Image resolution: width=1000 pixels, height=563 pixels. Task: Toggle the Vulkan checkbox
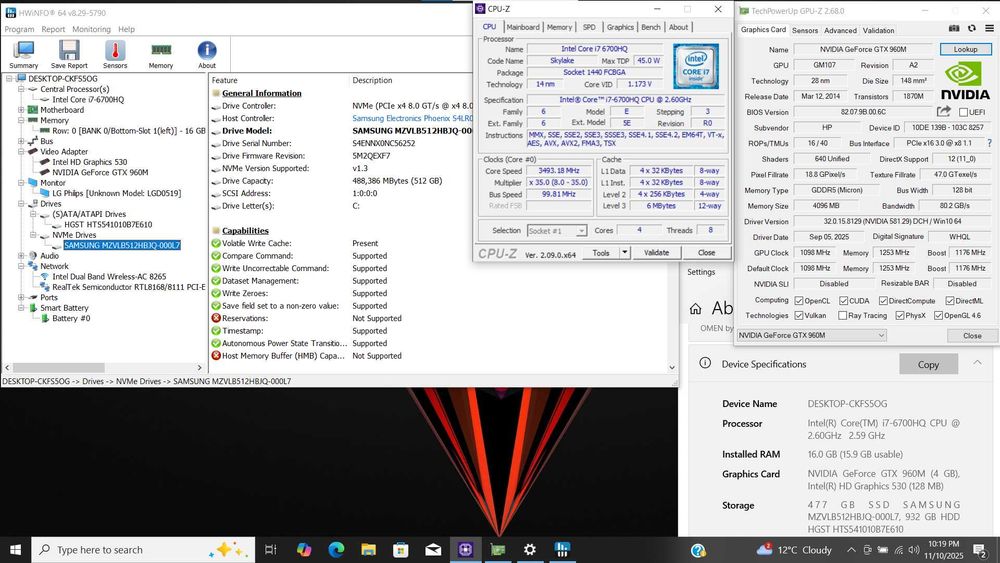(x=798, y=315)
